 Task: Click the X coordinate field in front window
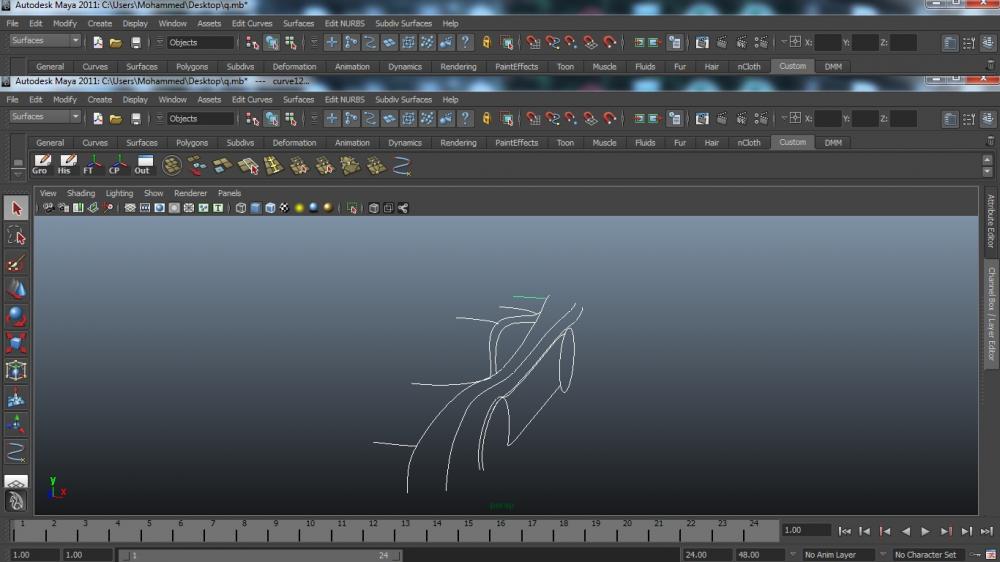point(828,119)
